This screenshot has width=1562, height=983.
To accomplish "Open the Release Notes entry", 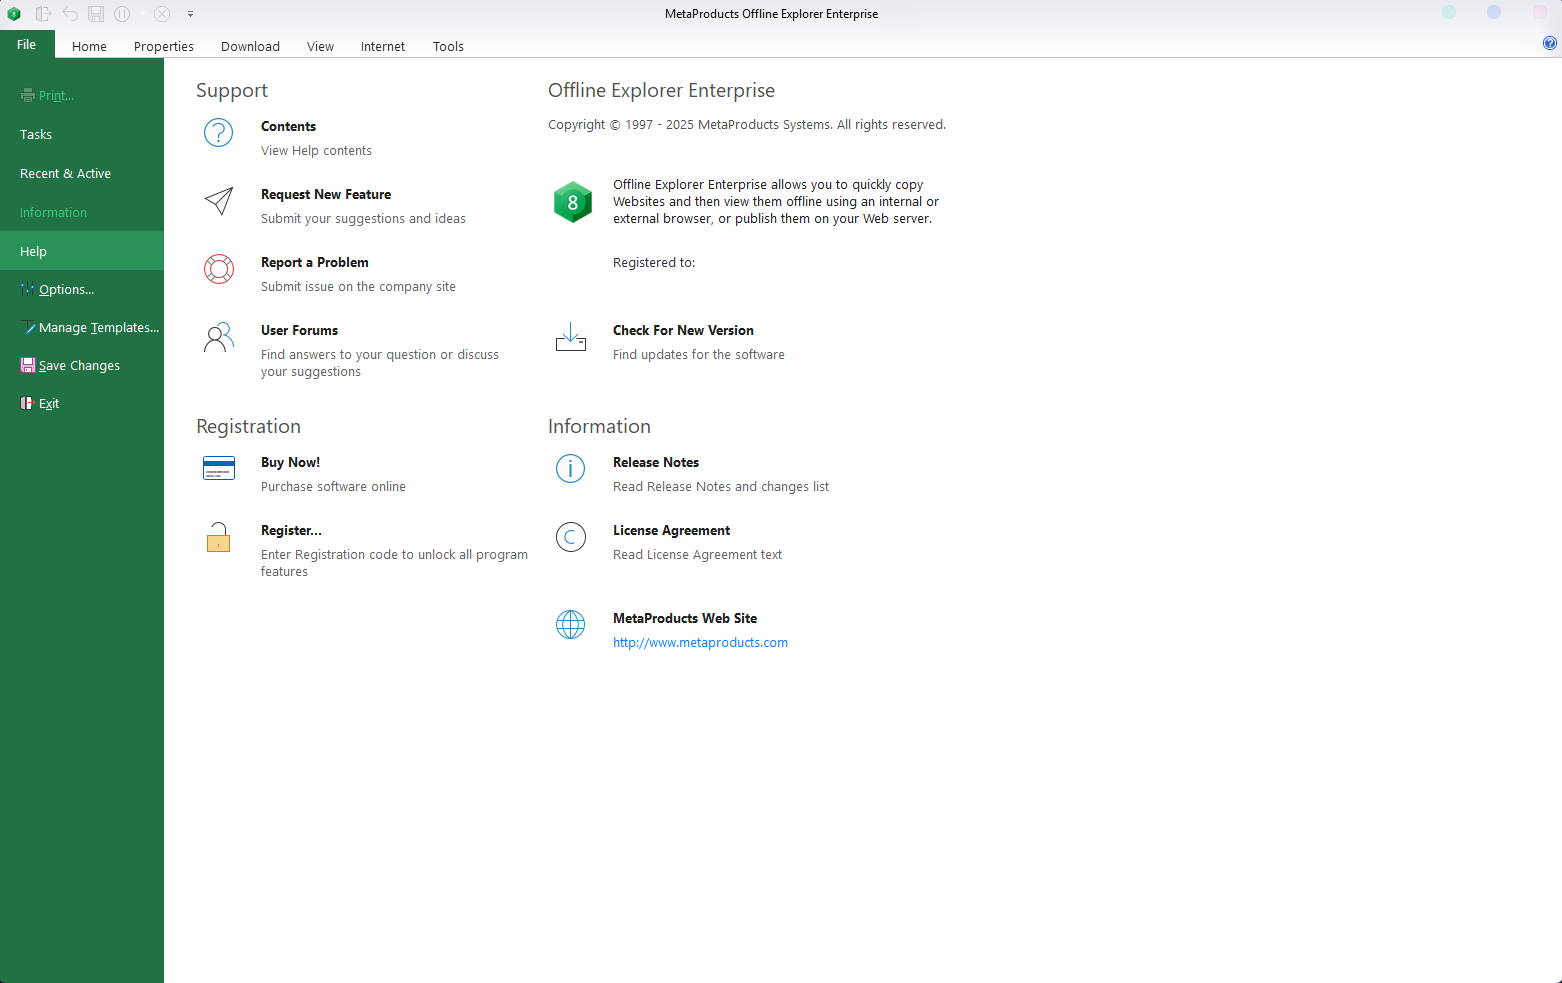I will pyautogui.click(x=656, y=463).
